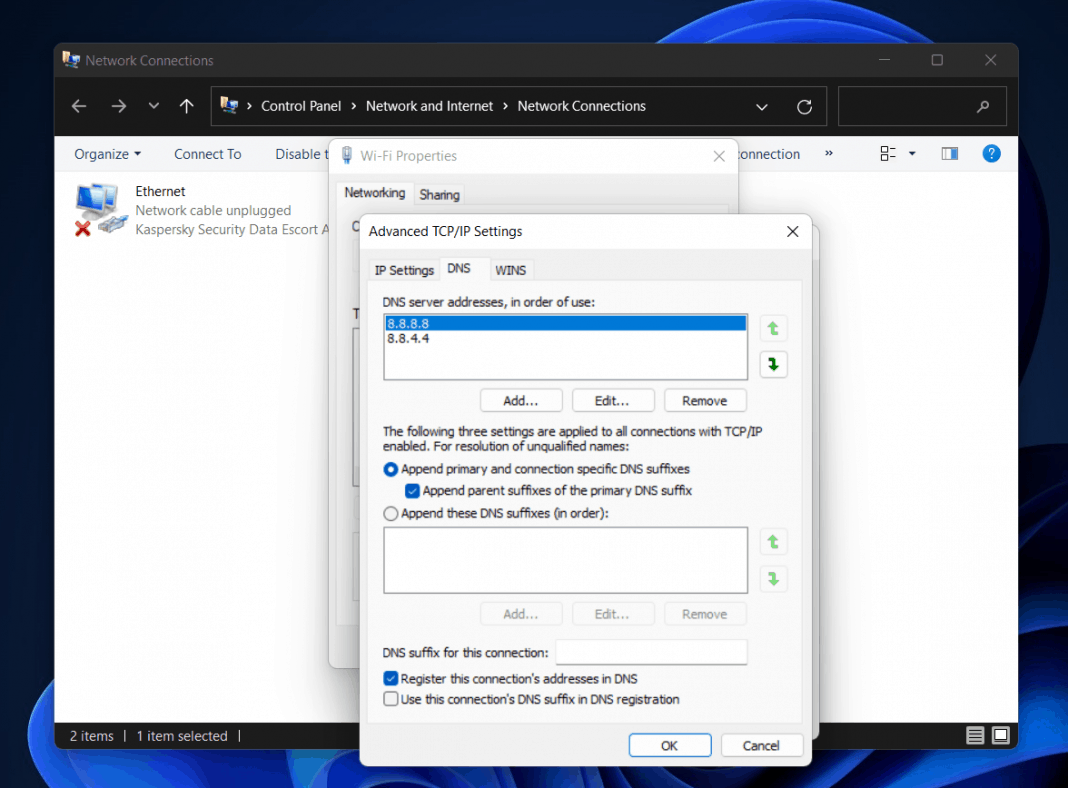The height and width of the screenshot is (788, 1068).
Task: Move DNS server up with green arrow
Action: click(x=773, y=328)
